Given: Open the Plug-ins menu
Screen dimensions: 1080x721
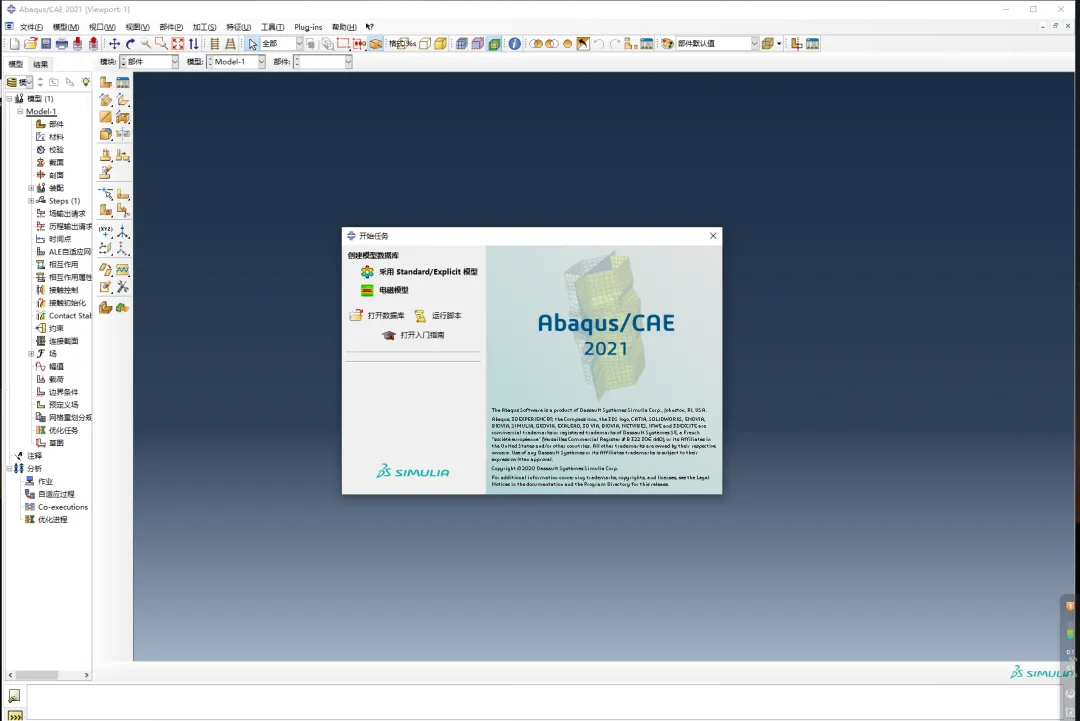Looking at the screenshot, I should [308, 27].
